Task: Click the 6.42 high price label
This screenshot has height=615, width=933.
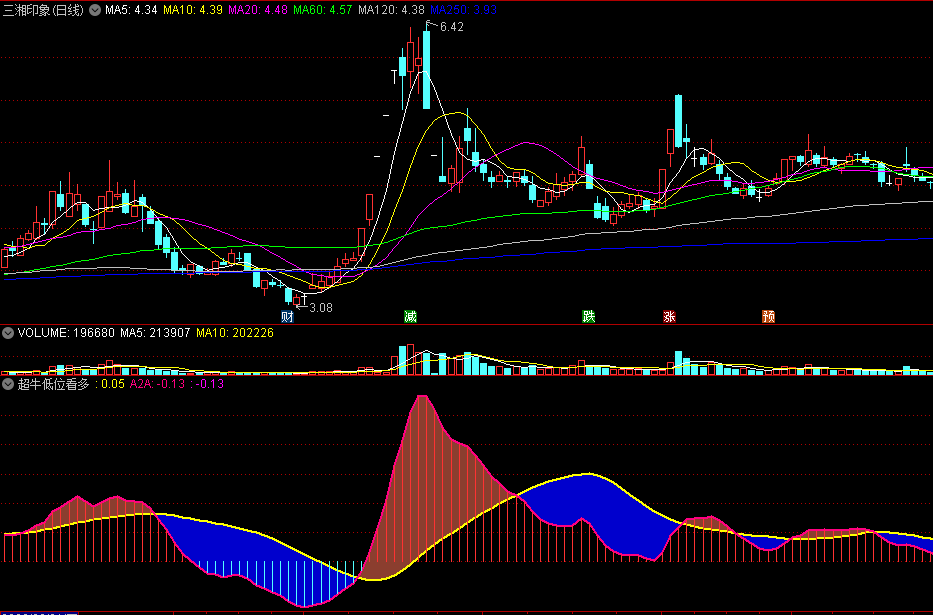Action: click(452, 27)
